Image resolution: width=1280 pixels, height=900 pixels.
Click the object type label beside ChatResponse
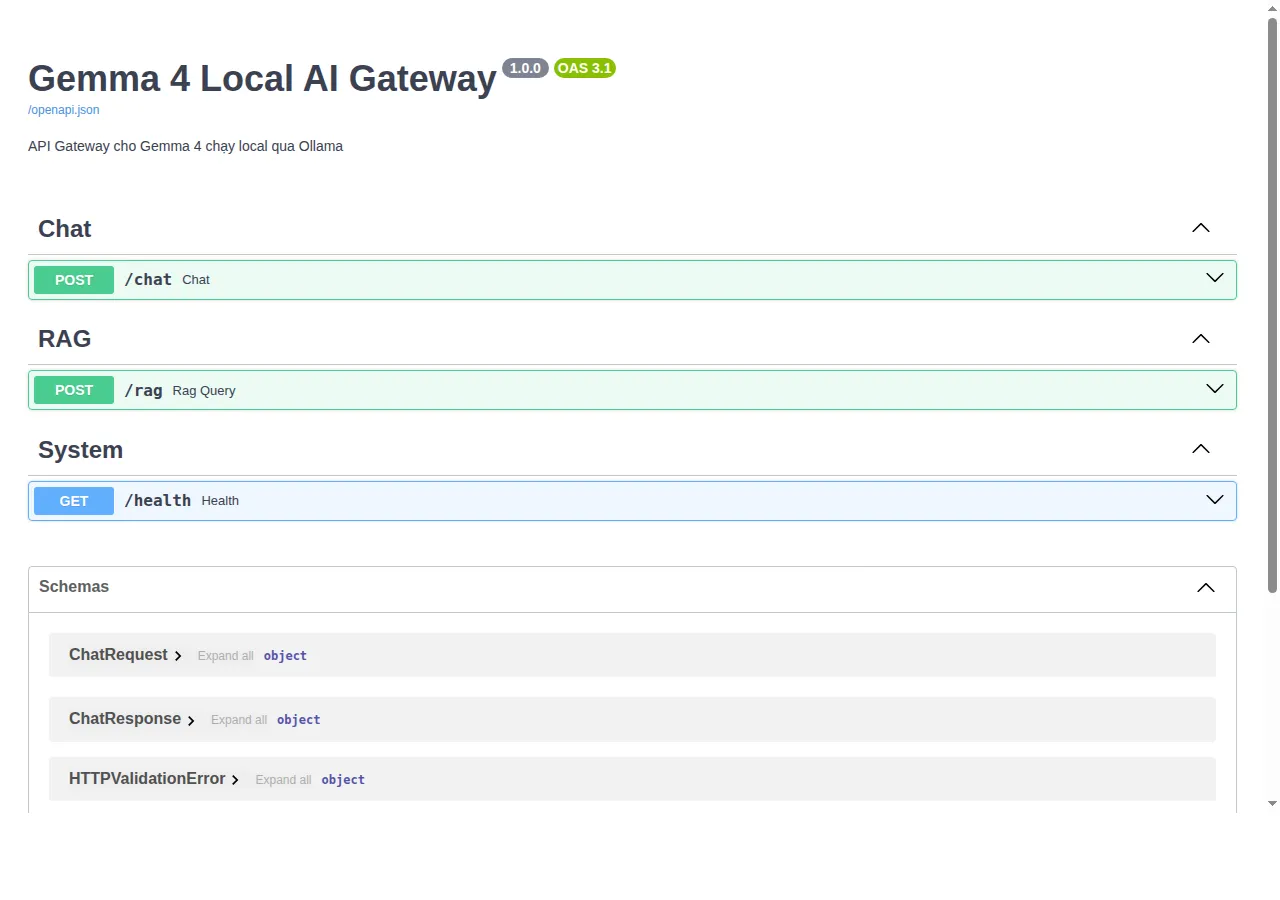(299, 720)
